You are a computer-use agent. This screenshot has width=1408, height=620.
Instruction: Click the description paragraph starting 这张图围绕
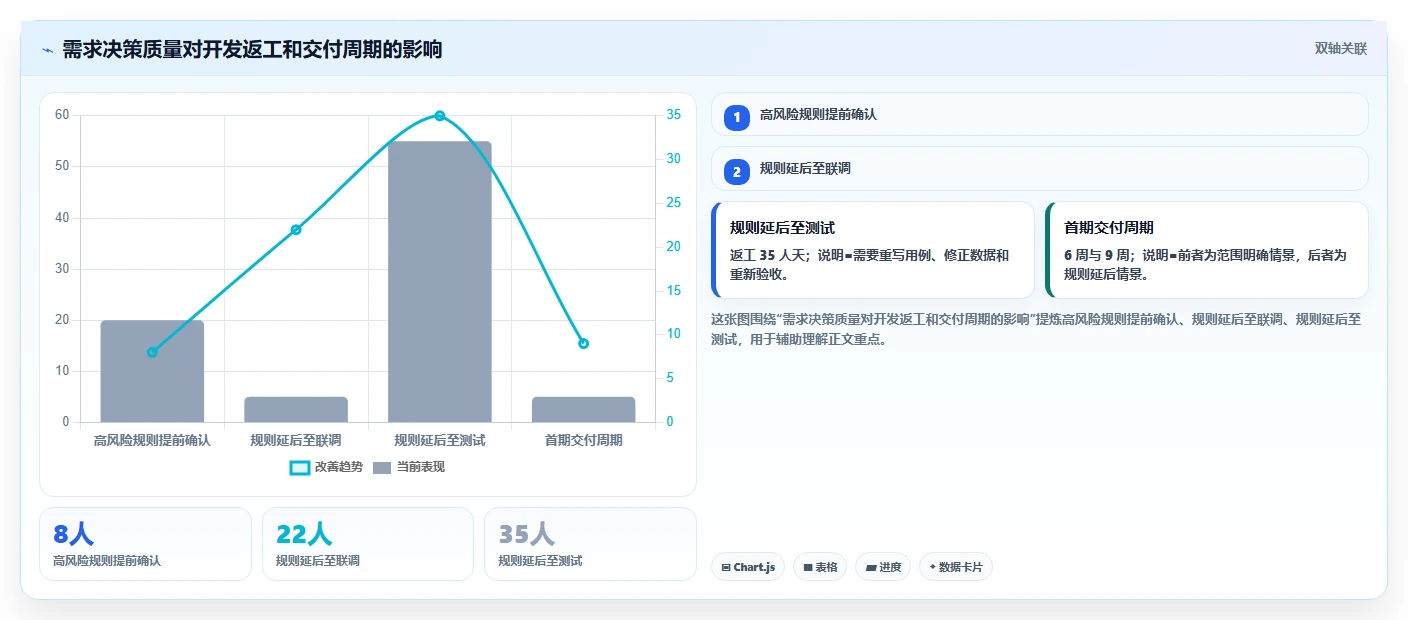pyautogui.click(x=1036, y=329)
